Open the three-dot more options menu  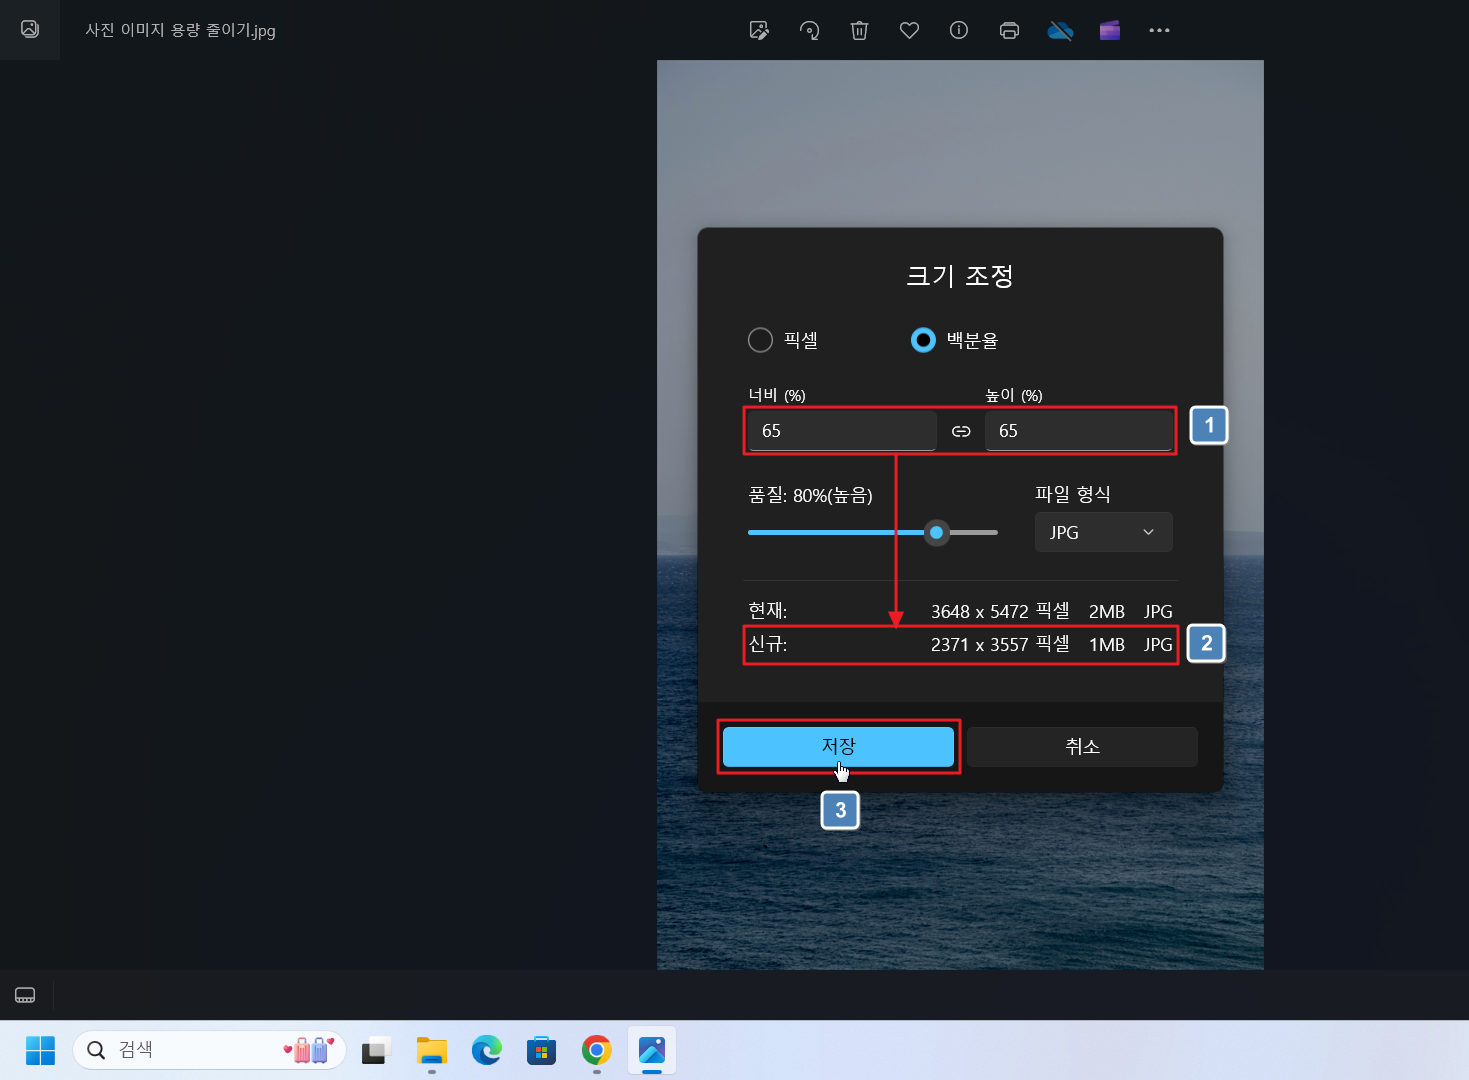[x=1159, y=30]
